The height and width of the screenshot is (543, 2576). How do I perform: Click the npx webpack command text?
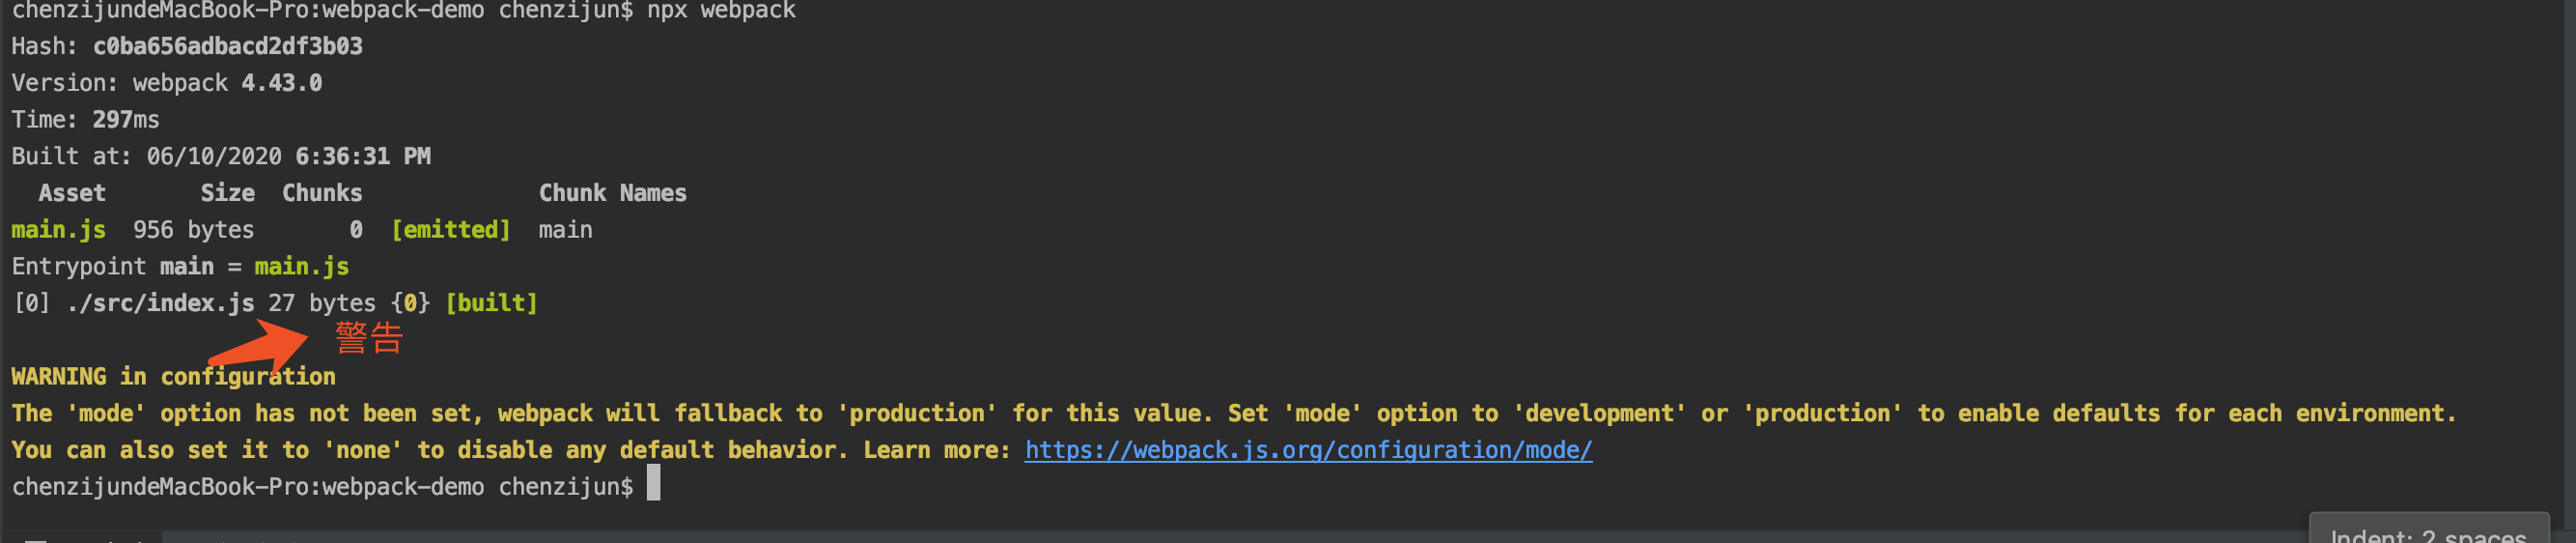[721, 11]
